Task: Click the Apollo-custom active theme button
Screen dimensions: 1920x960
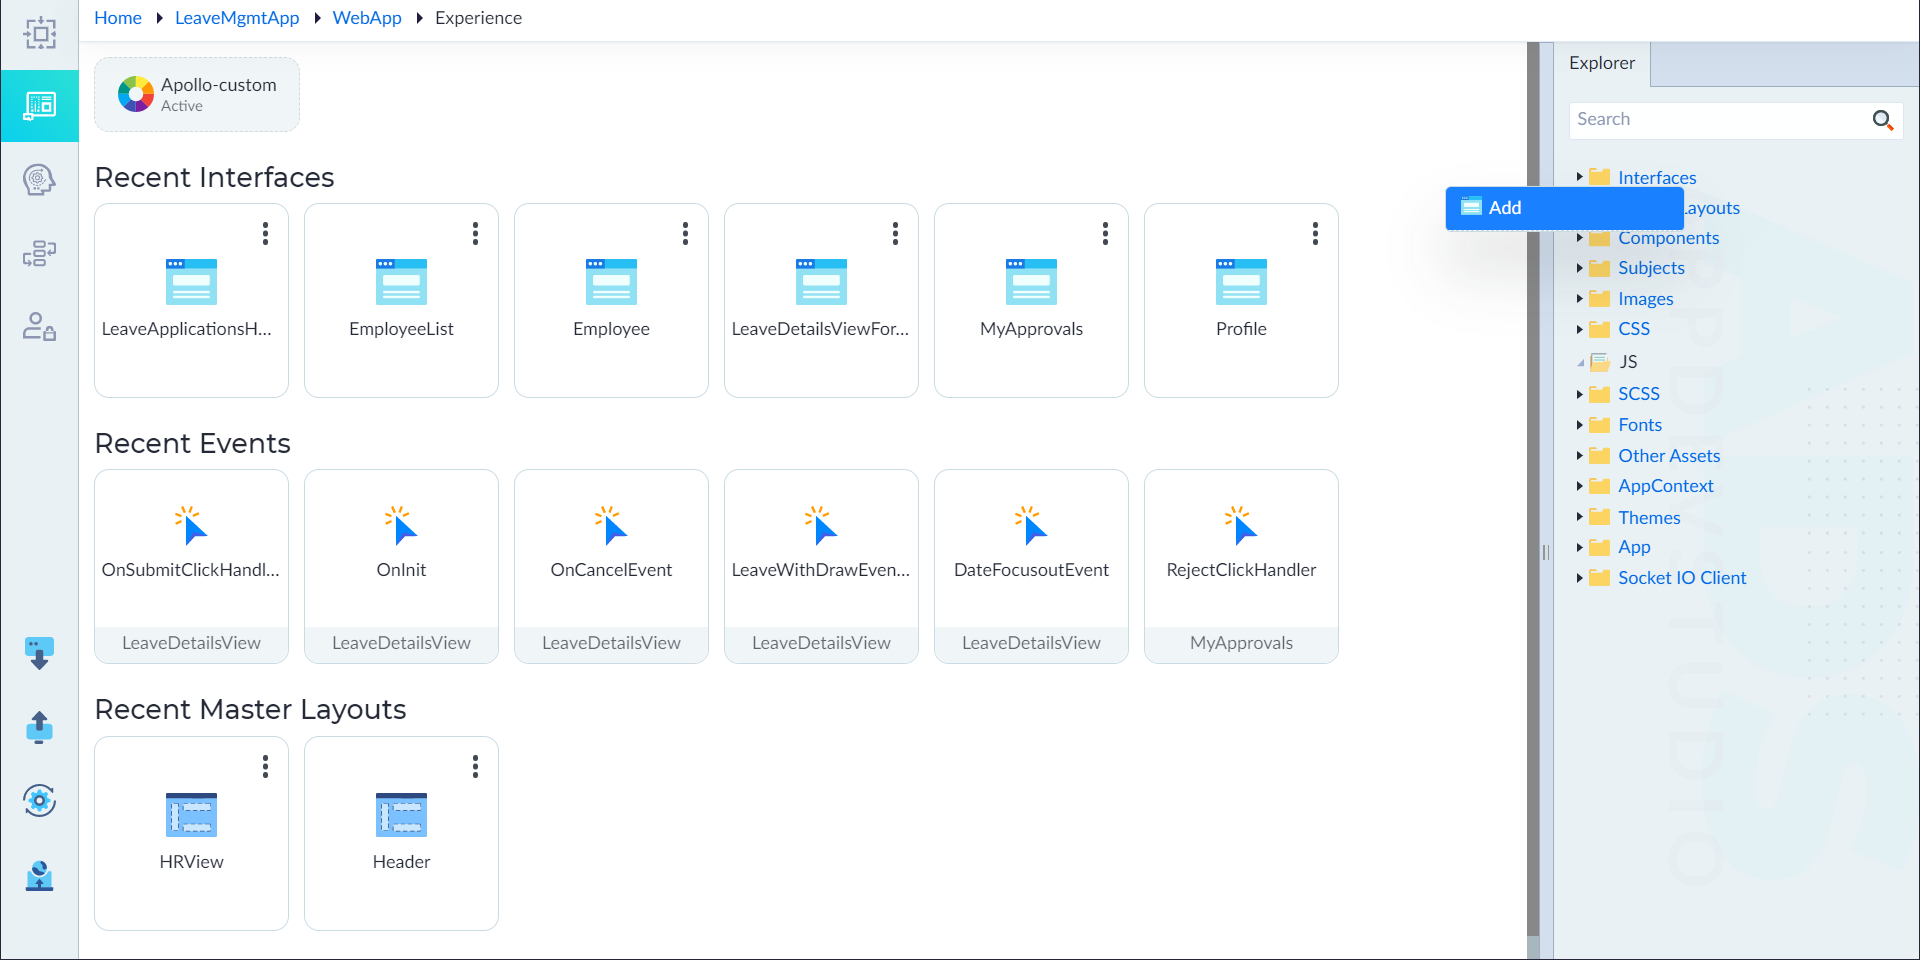Action: (197, 94)
